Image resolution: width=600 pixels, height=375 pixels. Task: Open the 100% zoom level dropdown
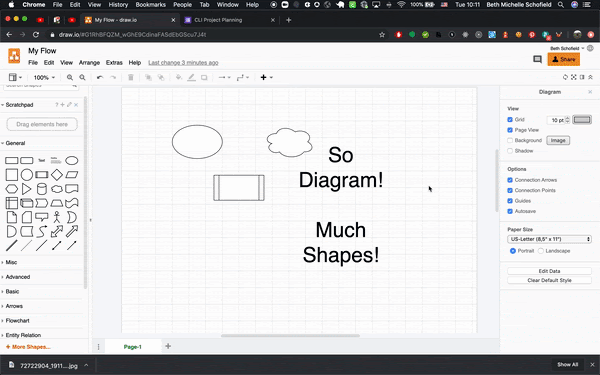[x=44, y=77]
